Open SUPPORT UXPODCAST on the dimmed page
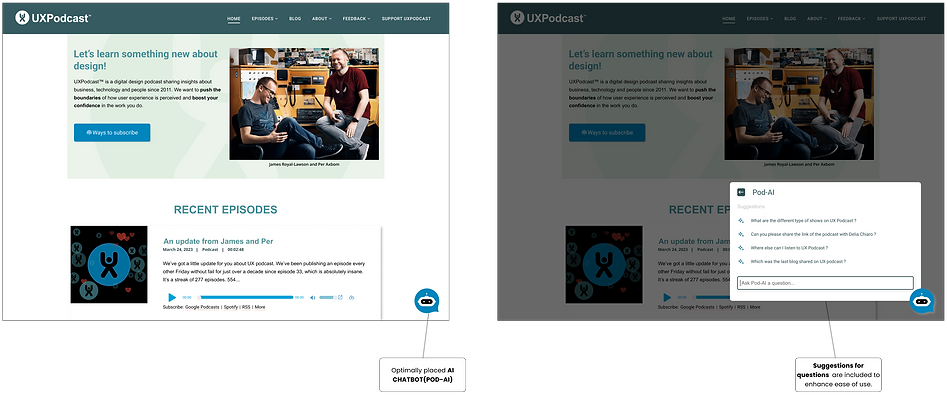This screenshot has width=947, height=395. (x=902, y=19)
